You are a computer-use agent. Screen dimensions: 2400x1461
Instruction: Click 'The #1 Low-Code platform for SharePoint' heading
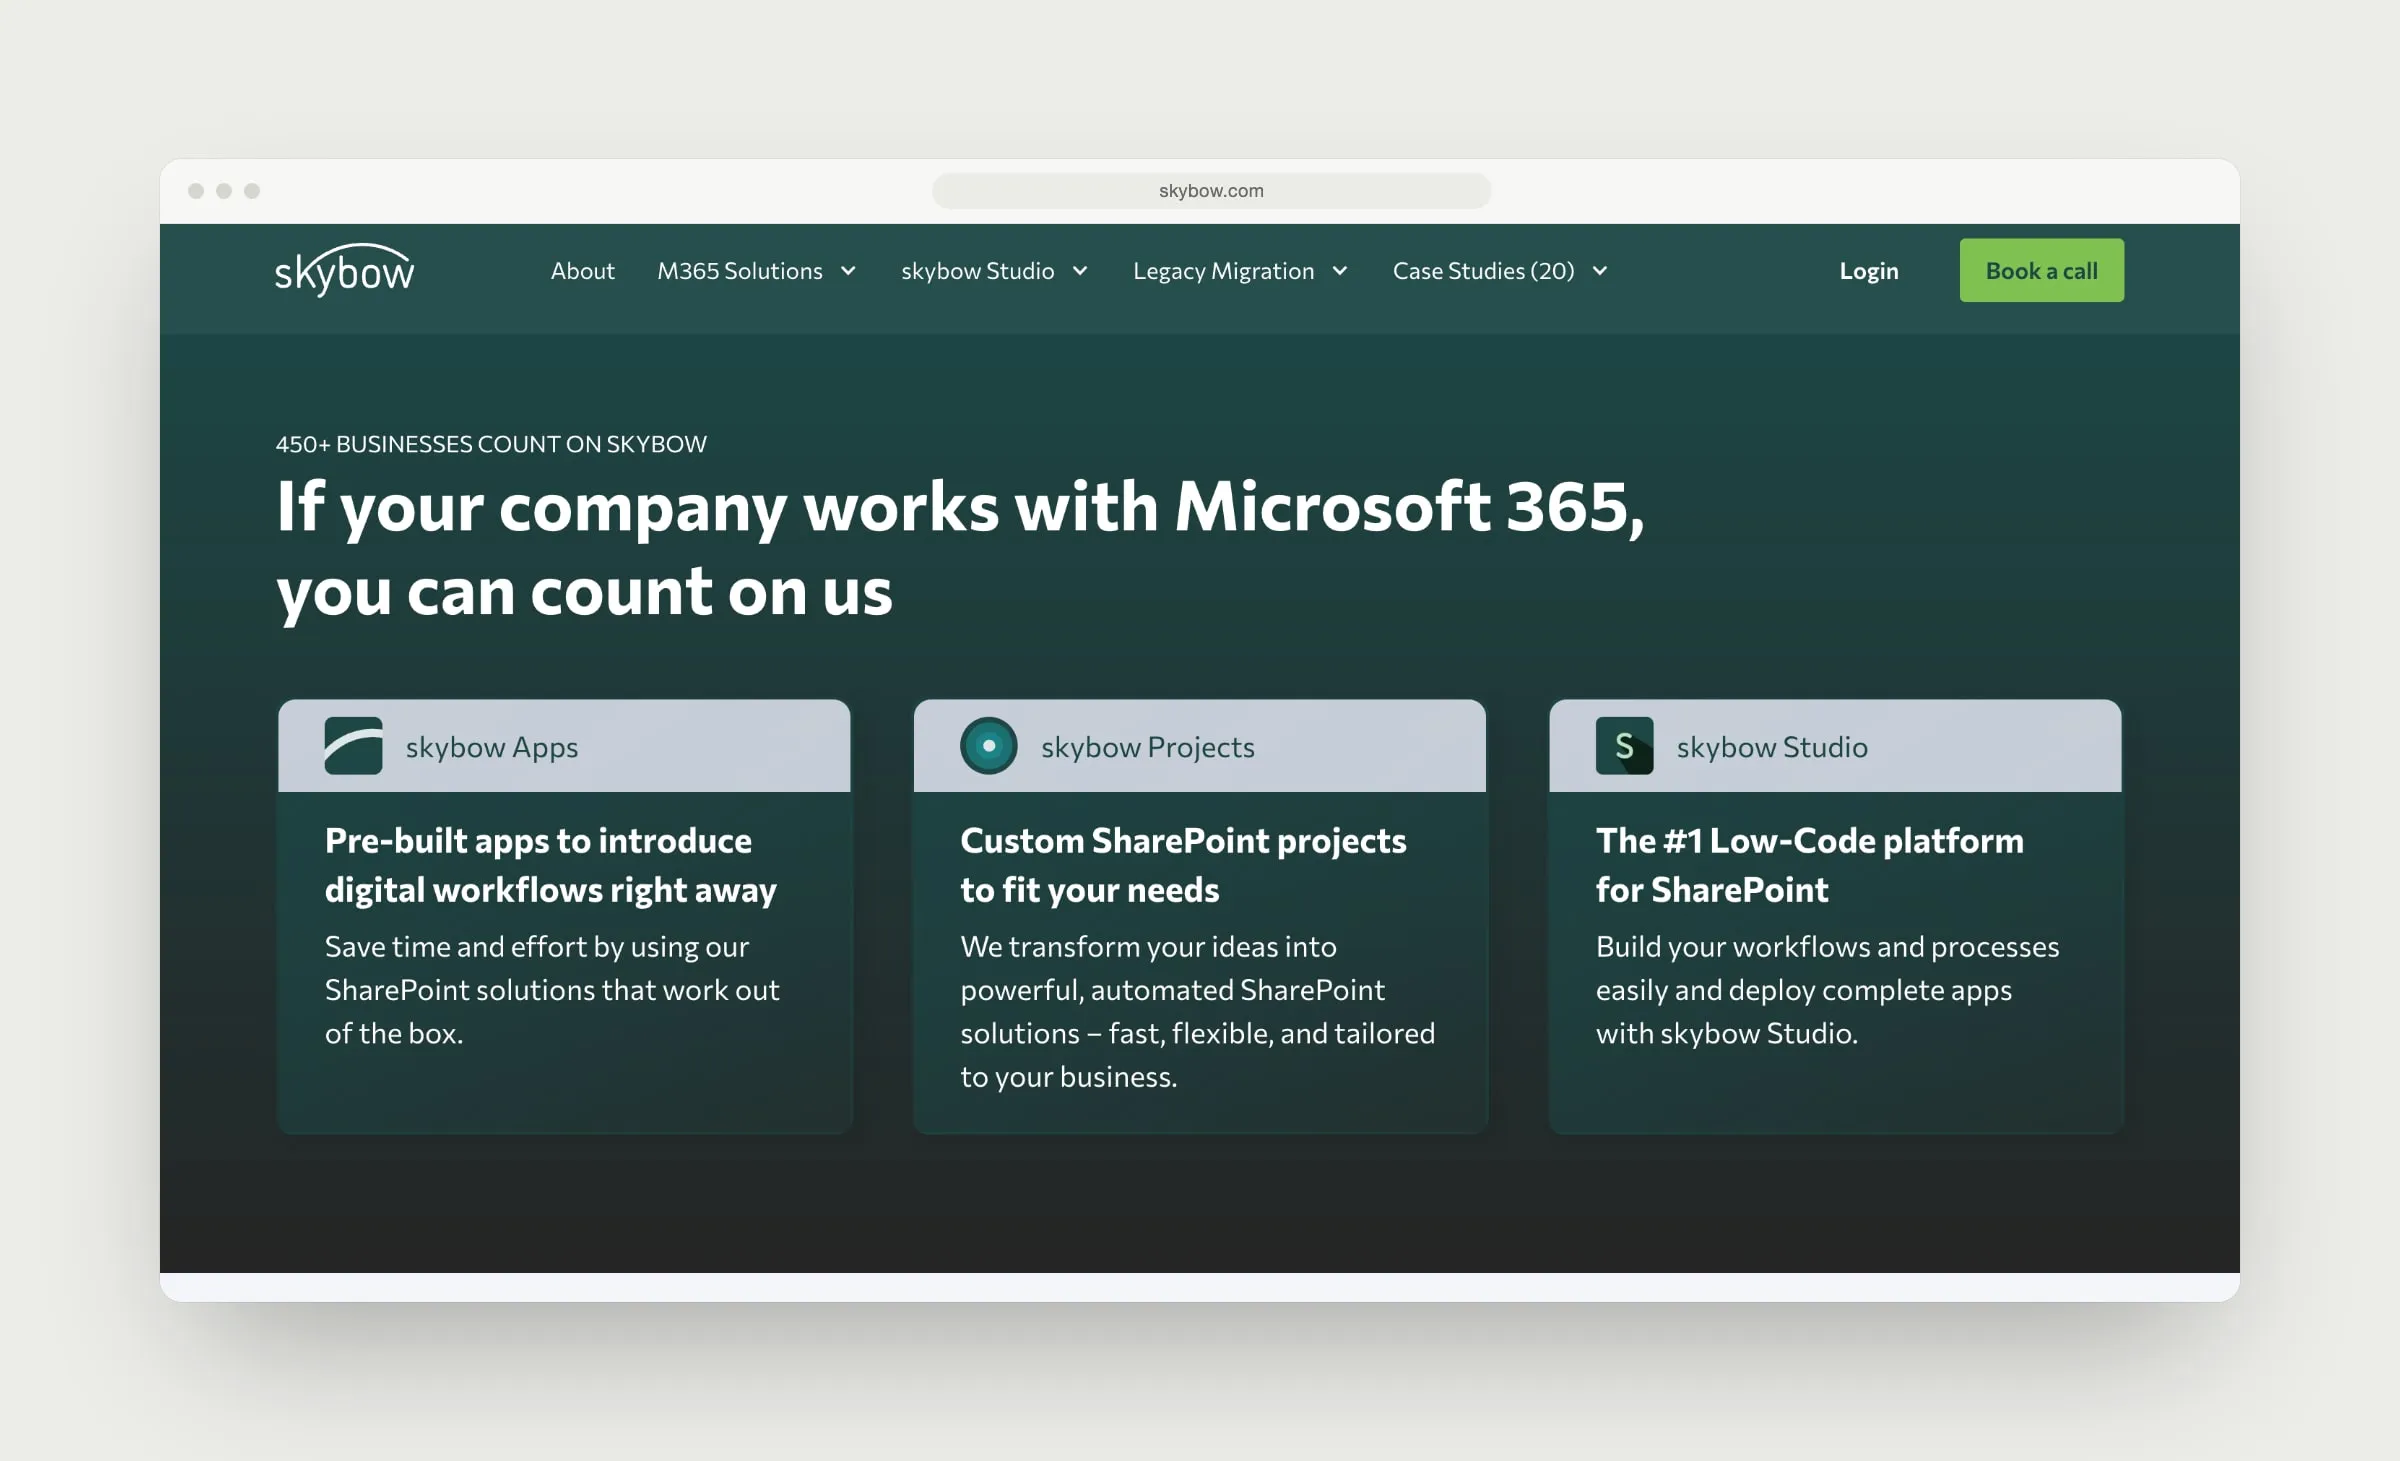(1809, 865)
